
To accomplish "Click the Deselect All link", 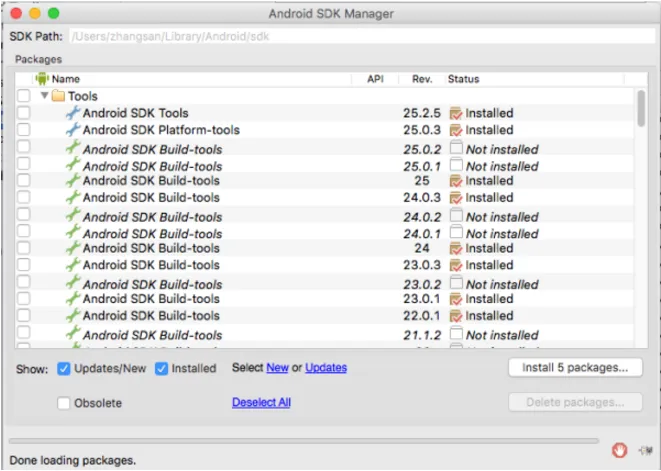I will (261, 403).
